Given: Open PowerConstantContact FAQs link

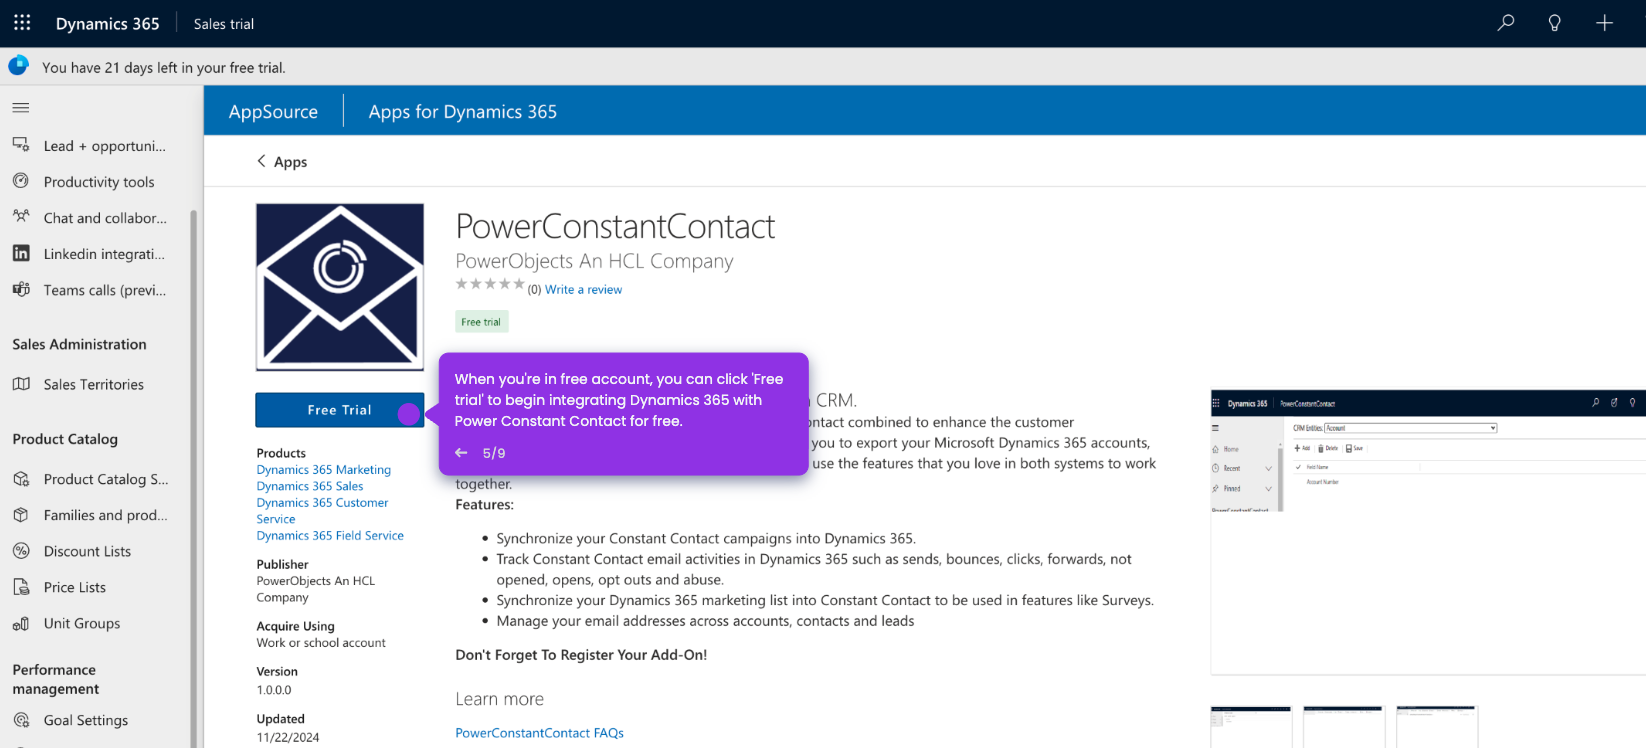Looking at the screenshot, I should click(x=539, y=733).
